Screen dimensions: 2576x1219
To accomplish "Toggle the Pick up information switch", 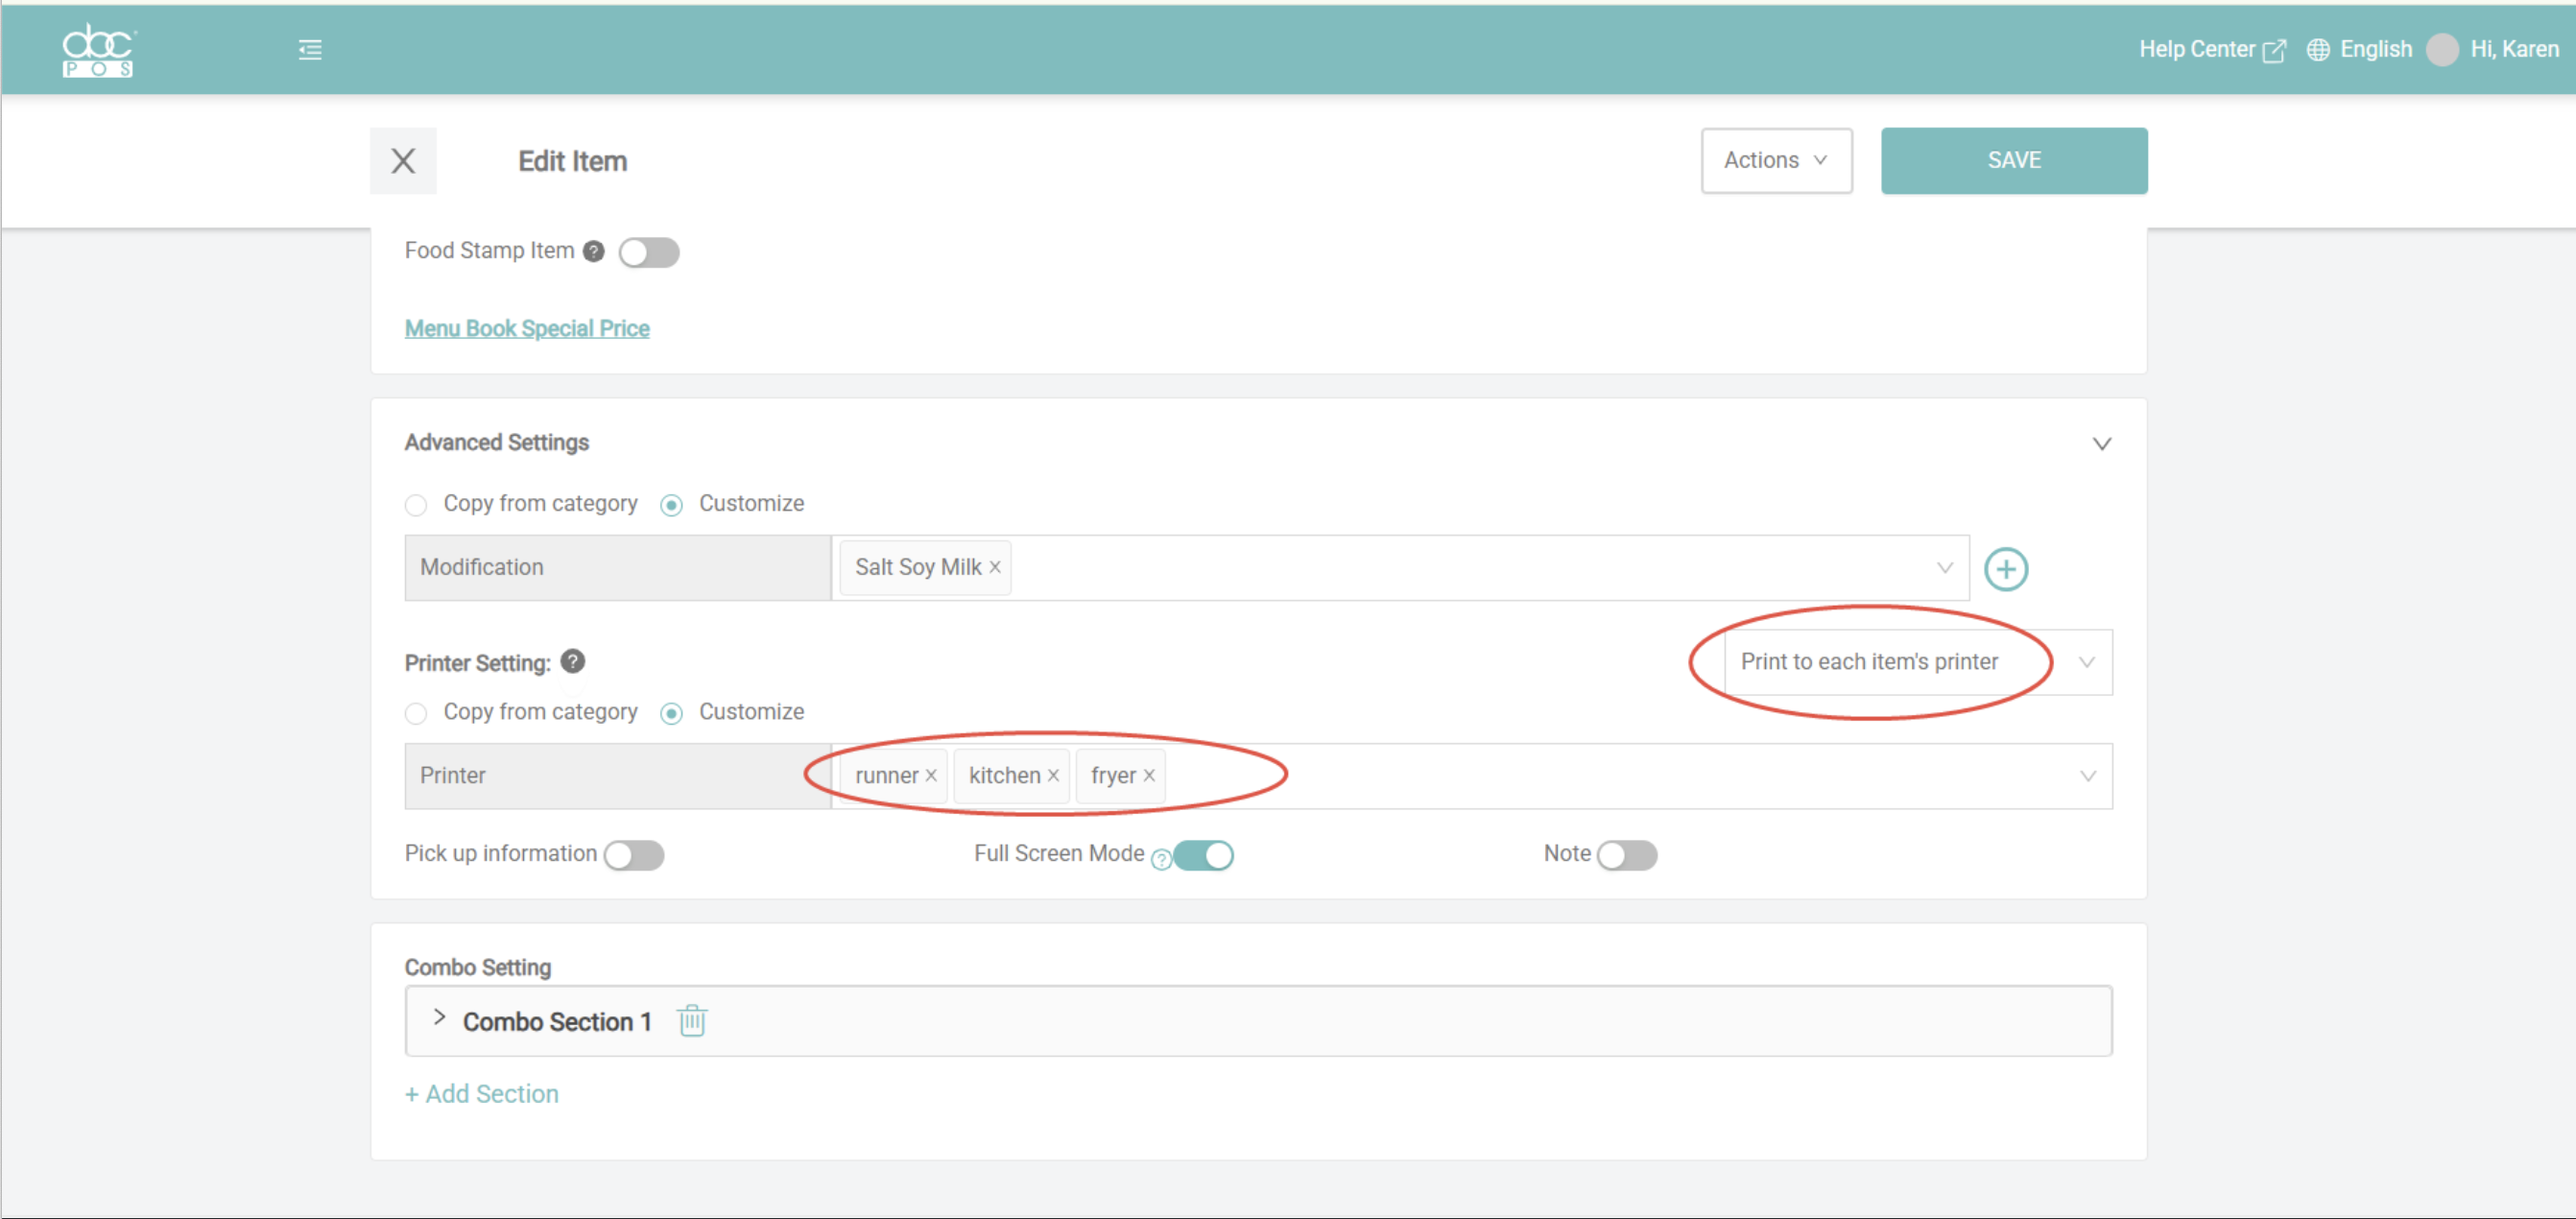I will coord(634,855).
